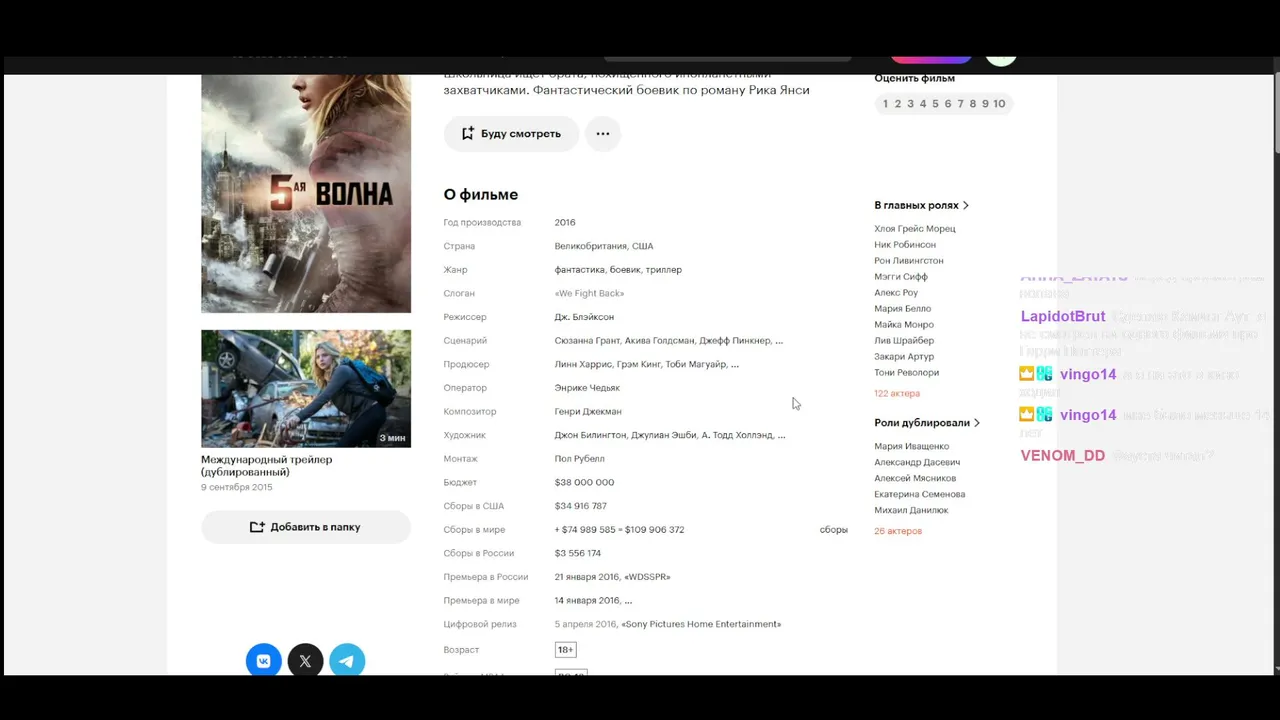Rate the film 8
This screenshot has height=720, width=1280.
[x=973, y=104]
